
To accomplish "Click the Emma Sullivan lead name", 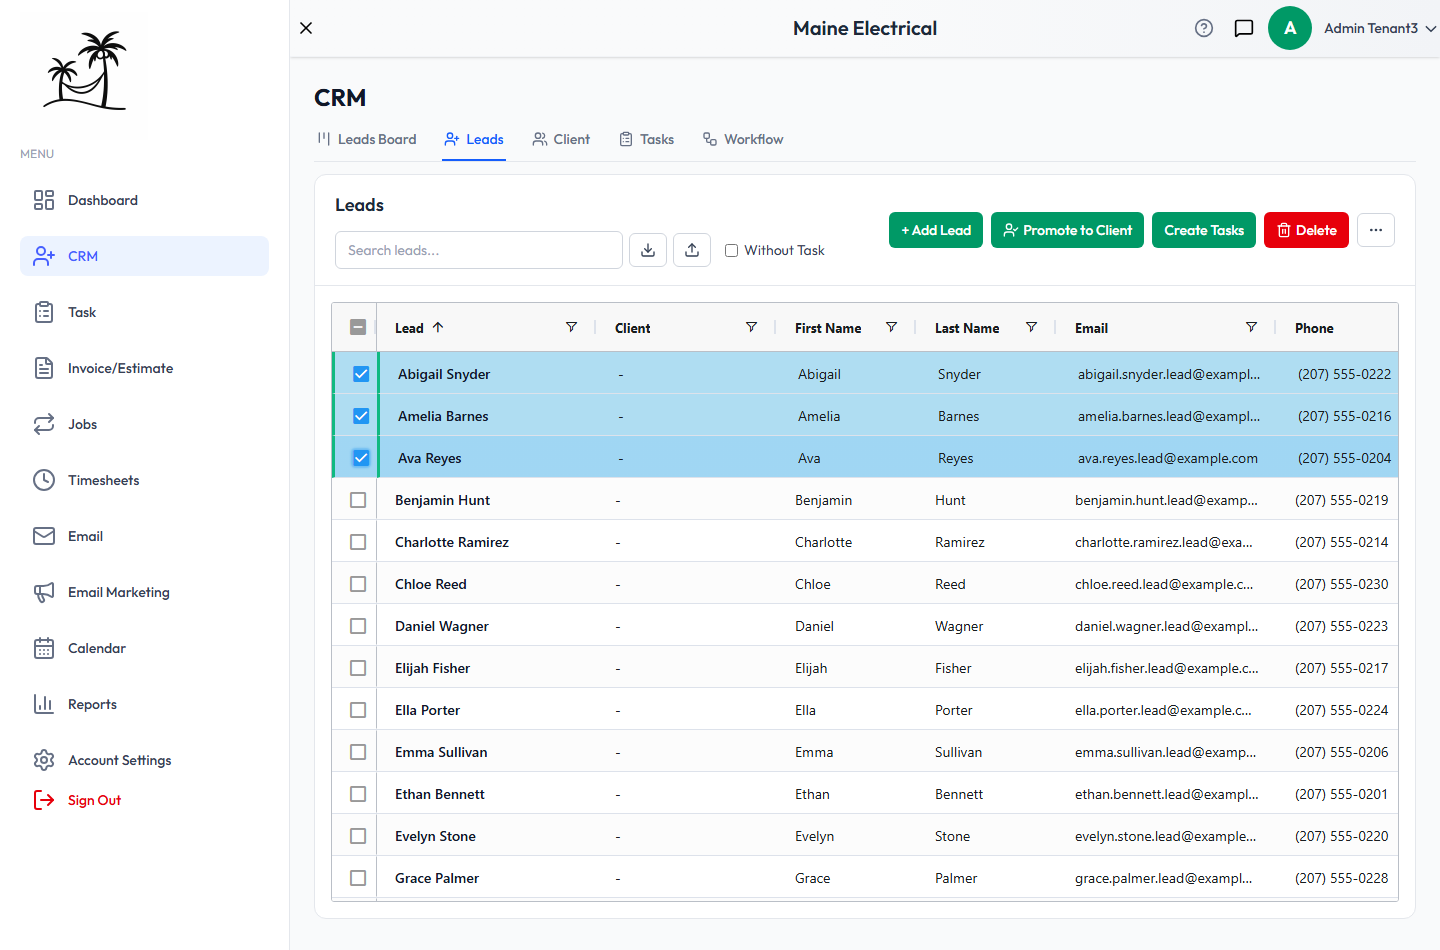I will 441,752.
